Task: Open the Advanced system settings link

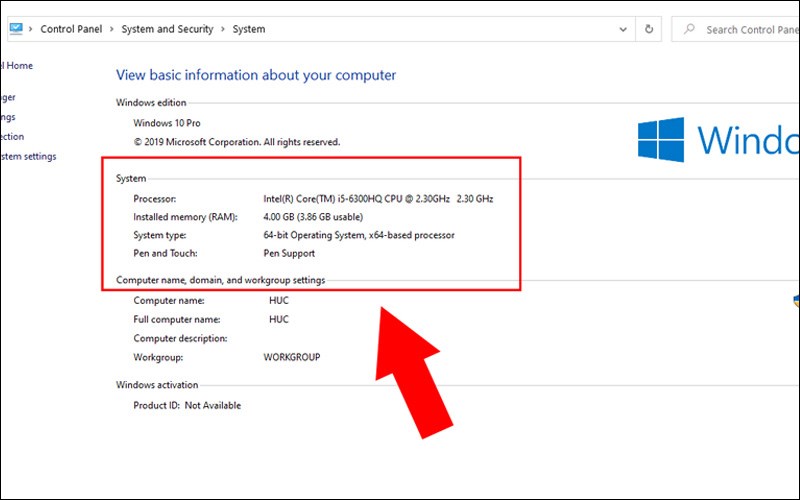Action: 28,157
